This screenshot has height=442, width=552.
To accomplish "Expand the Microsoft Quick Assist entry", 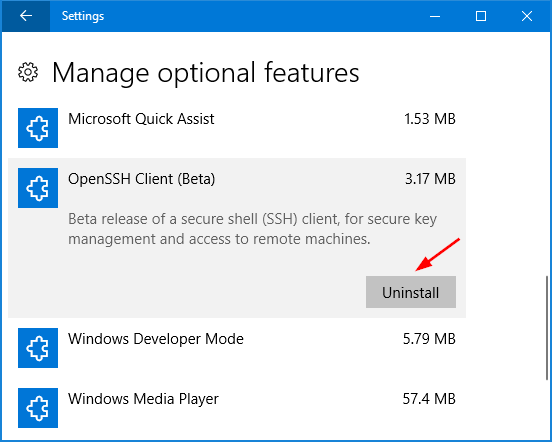I will (237, 128).
